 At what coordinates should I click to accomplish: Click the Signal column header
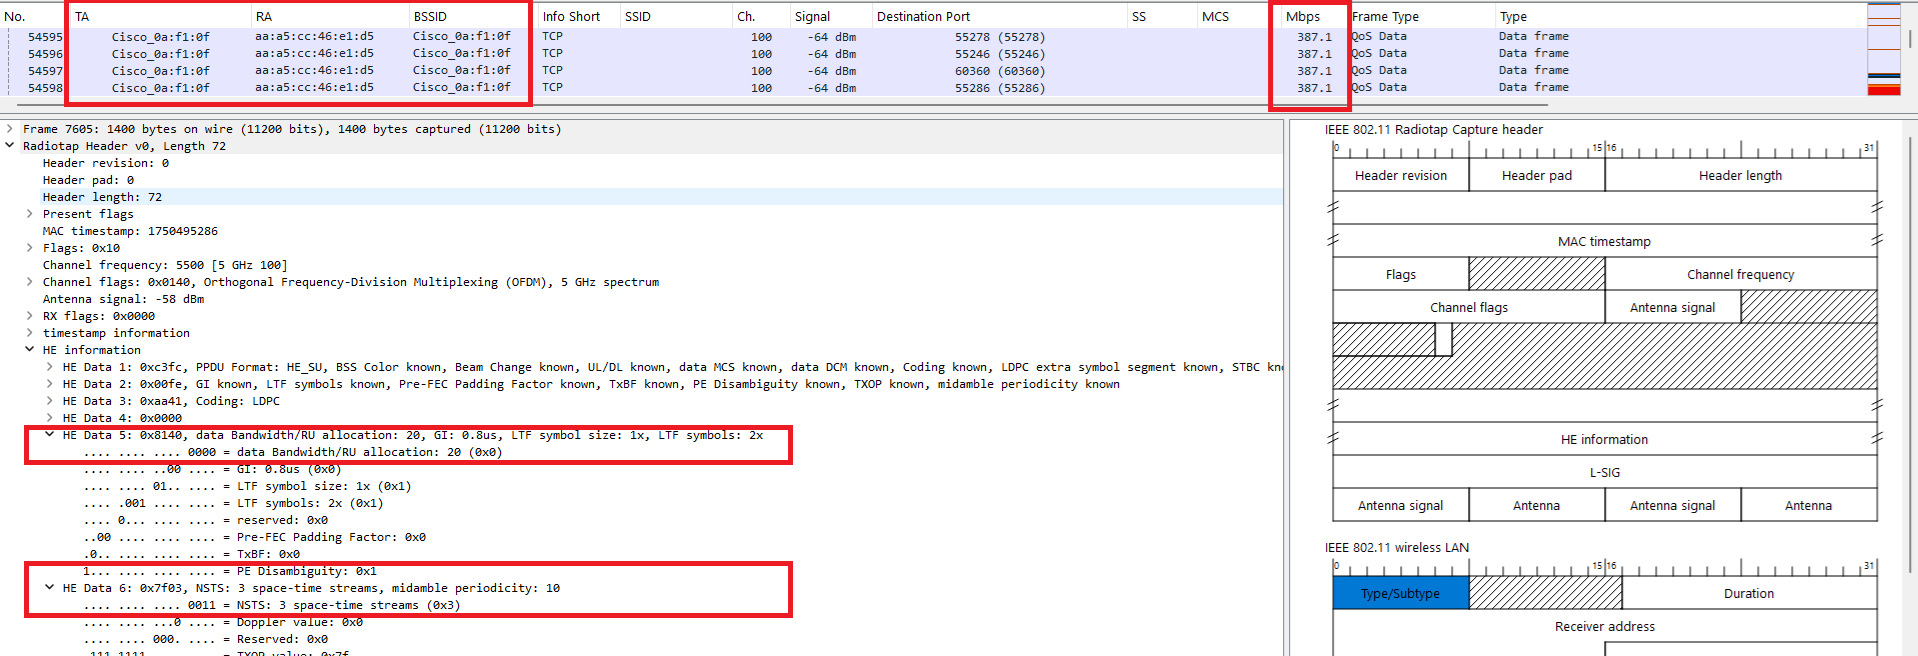pyautogui.click(x=812, y=16)
